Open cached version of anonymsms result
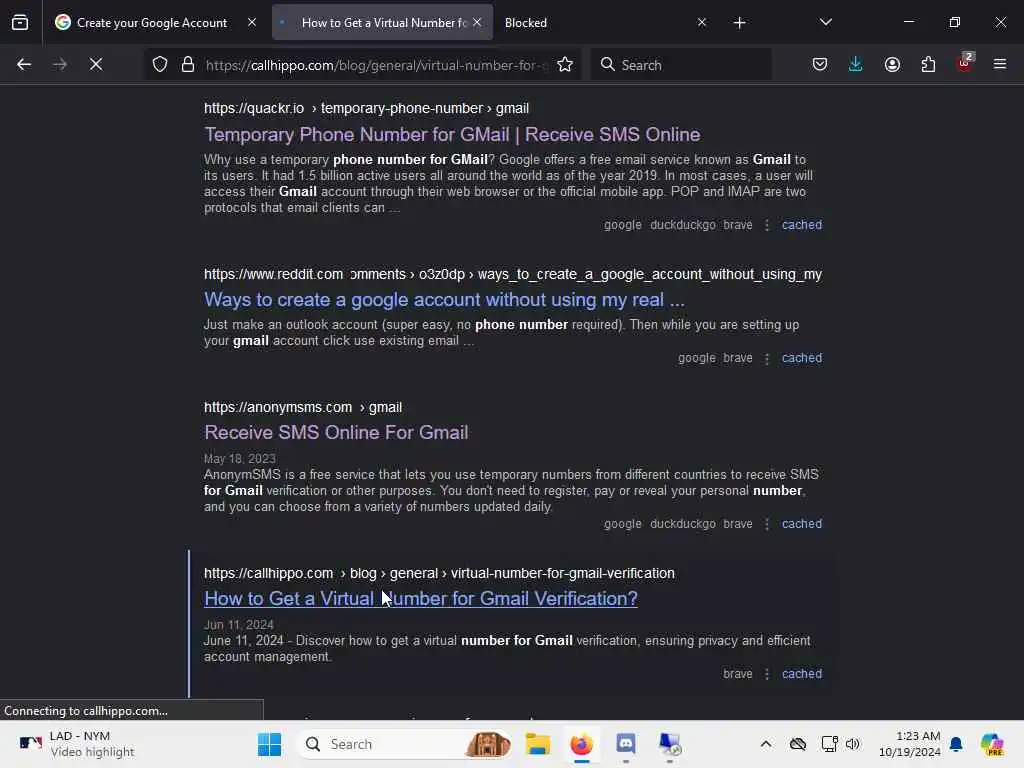 (802, 524)
